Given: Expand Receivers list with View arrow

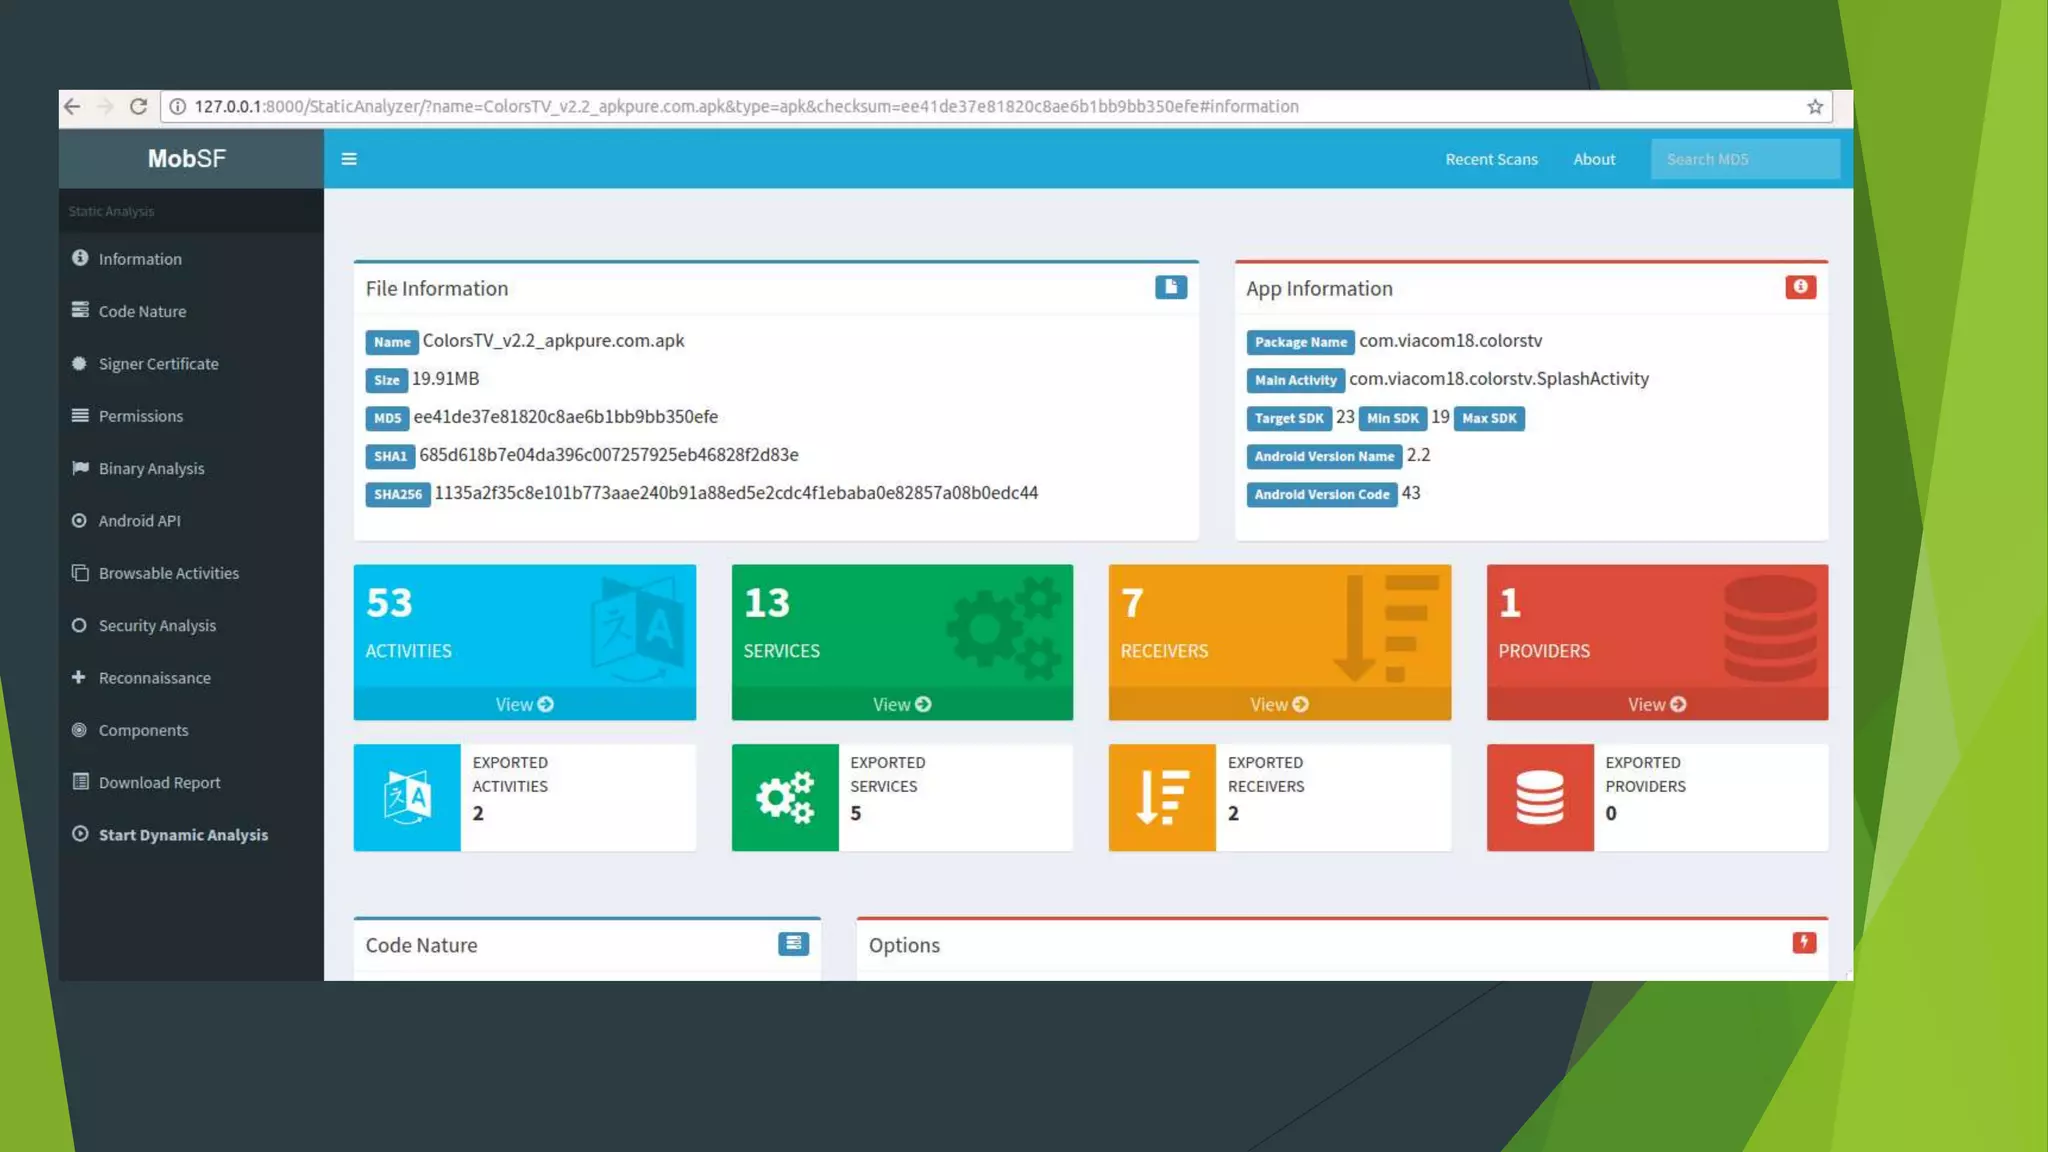Looking at the screenshot, I should coord(1279,705).
